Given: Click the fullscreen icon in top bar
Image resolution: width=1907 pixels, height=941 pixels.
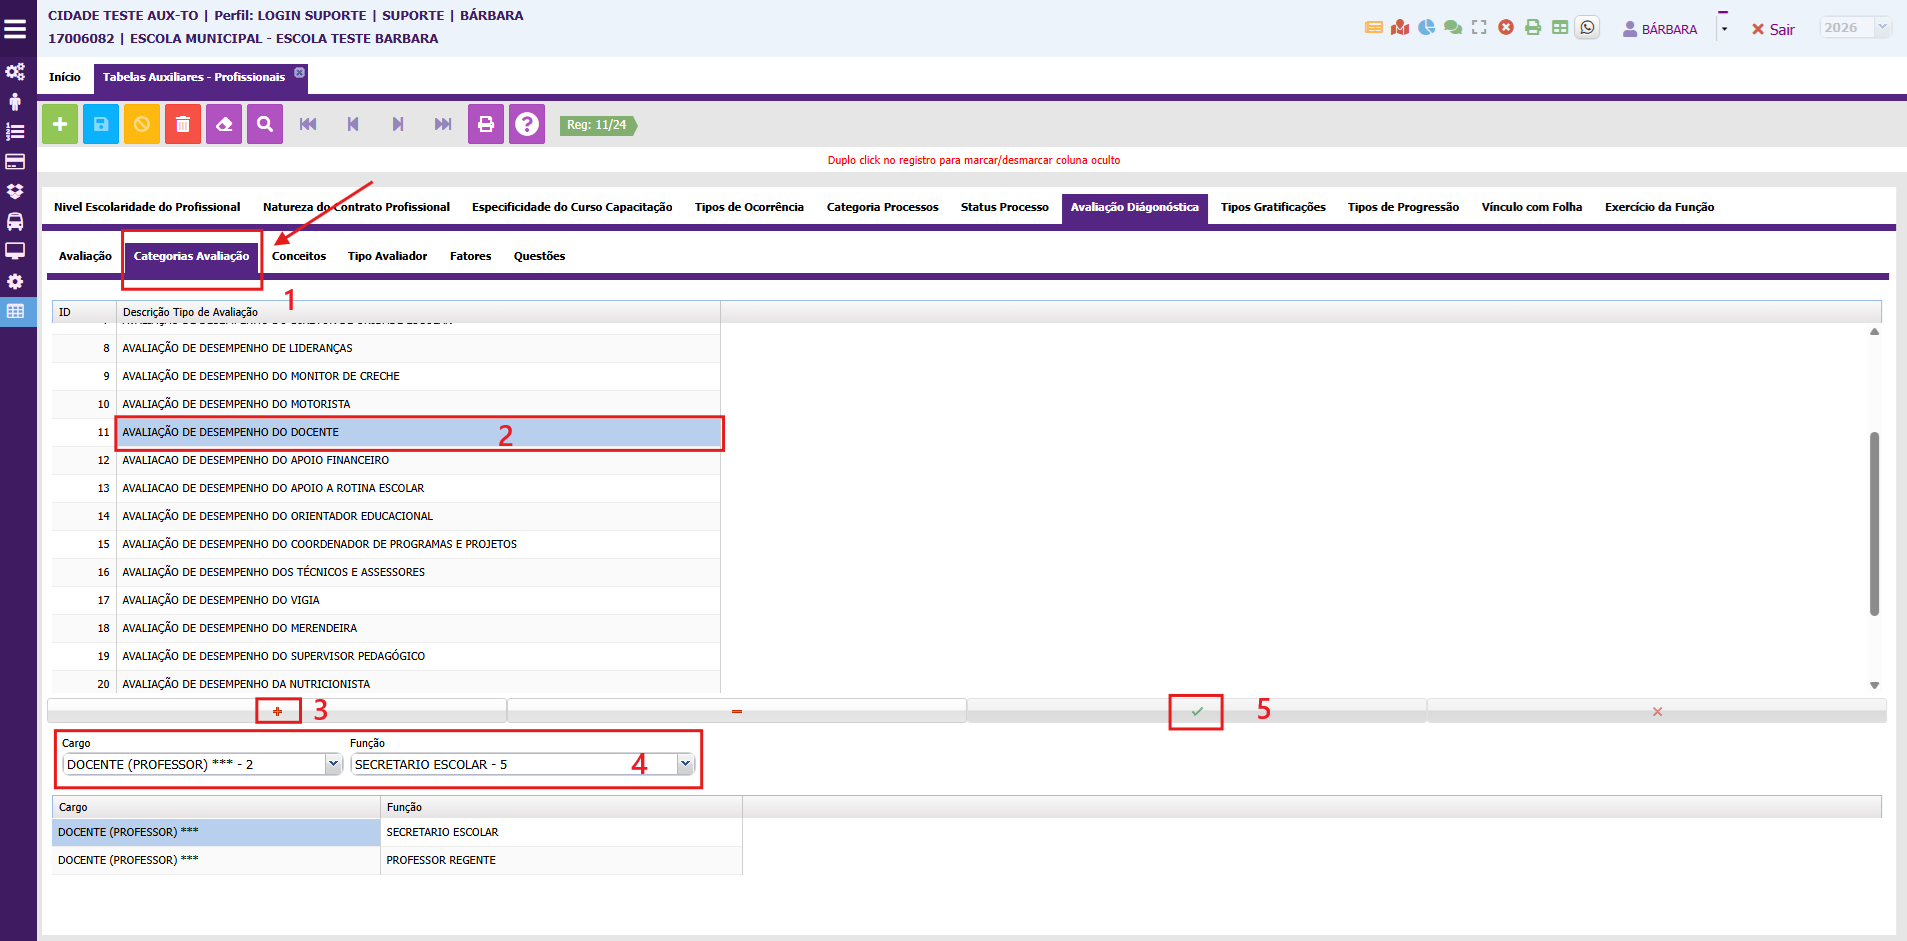Looking at the screenshot, I should click(x=1479, y=28).
